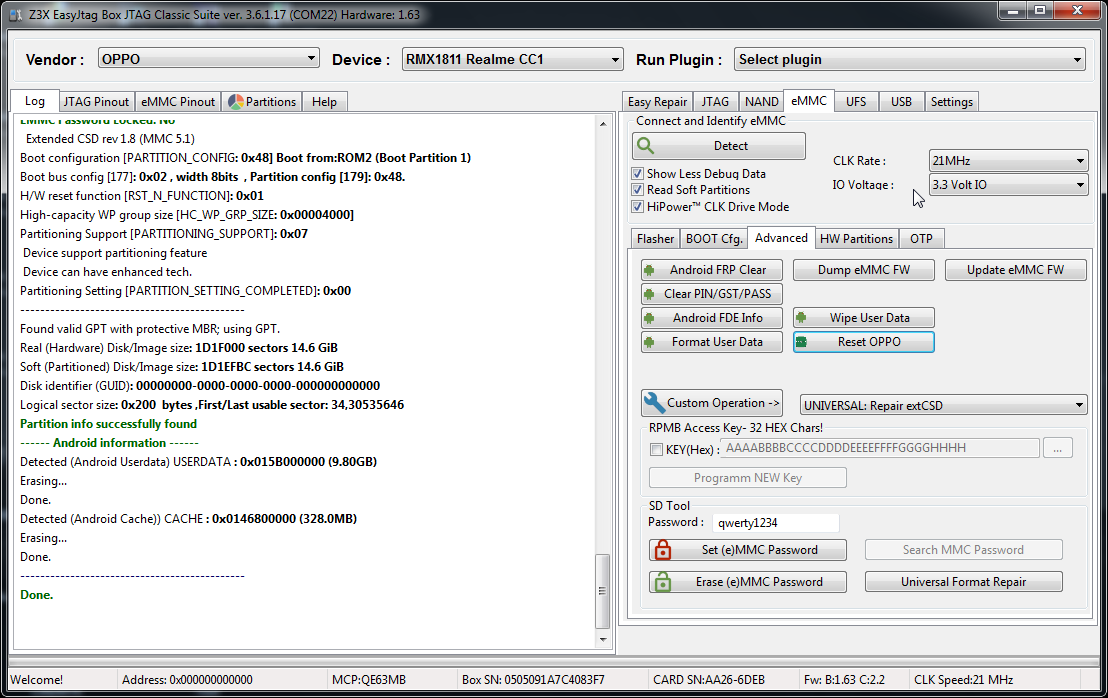Click Erase (e)MMC Password green lock
Viewport: 1108px width, 698px height.
pyautogui.click(x=747, y=582)
